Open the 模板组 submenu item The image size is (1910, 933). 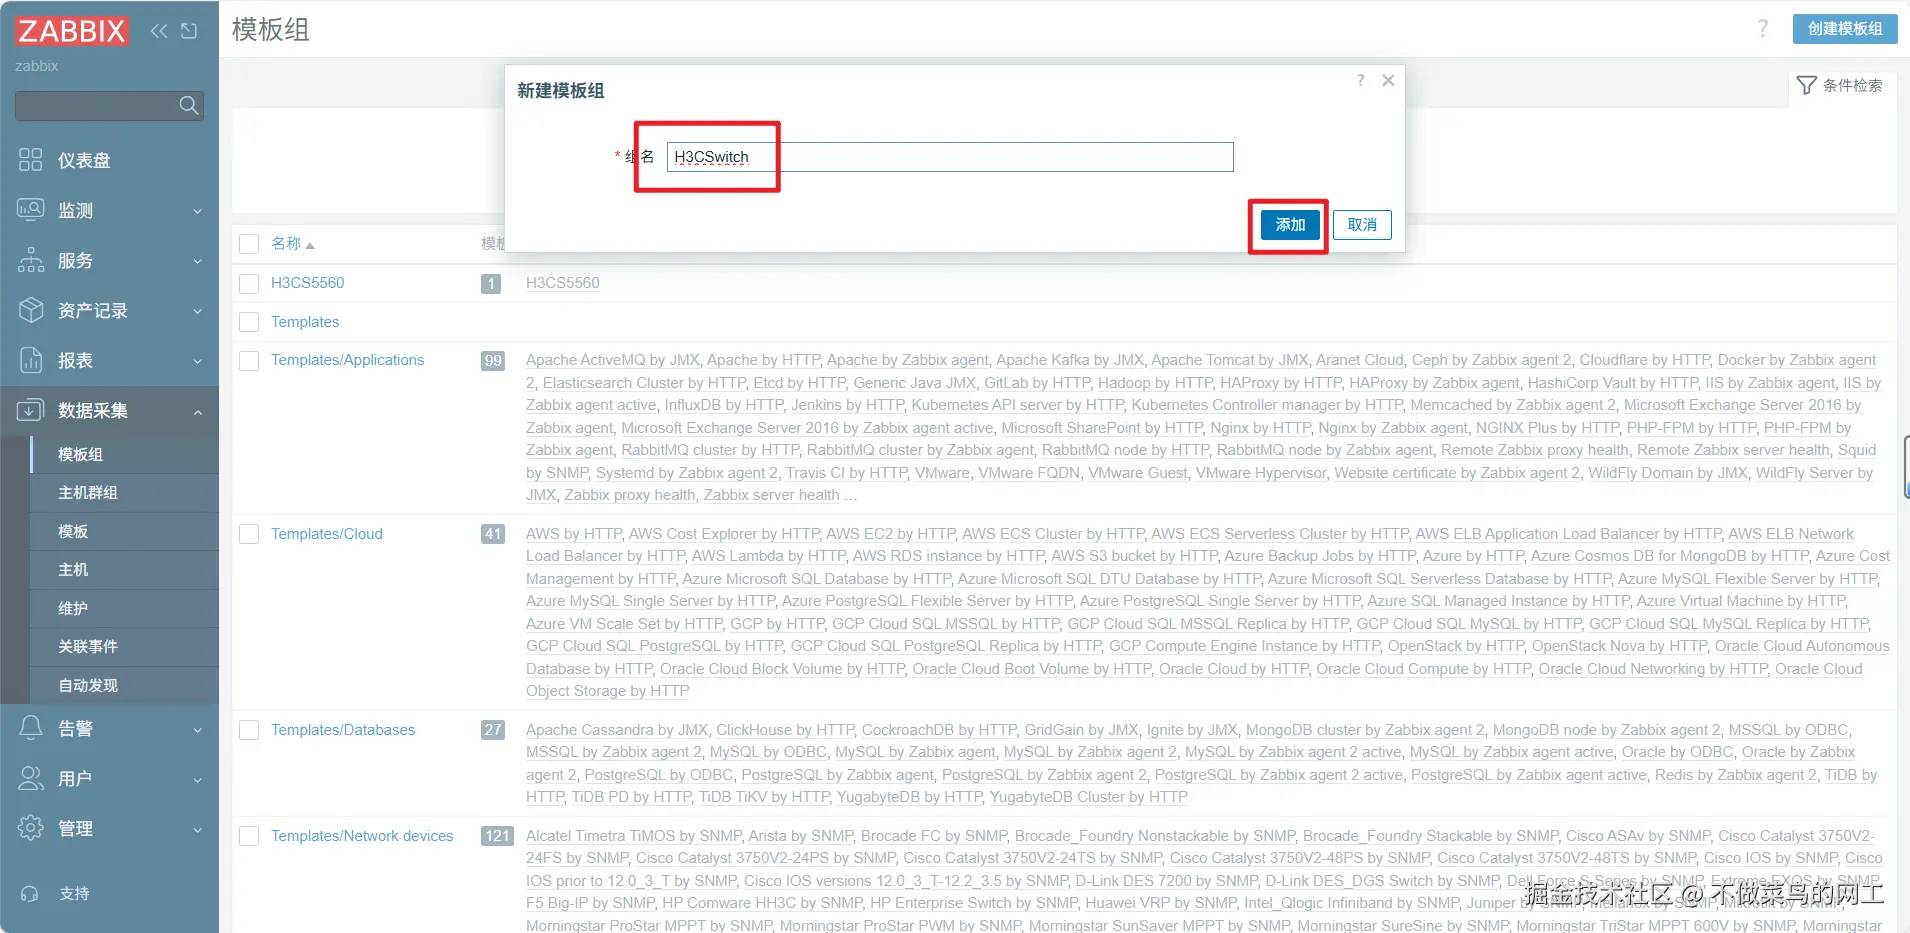click(x=125, y=454)
